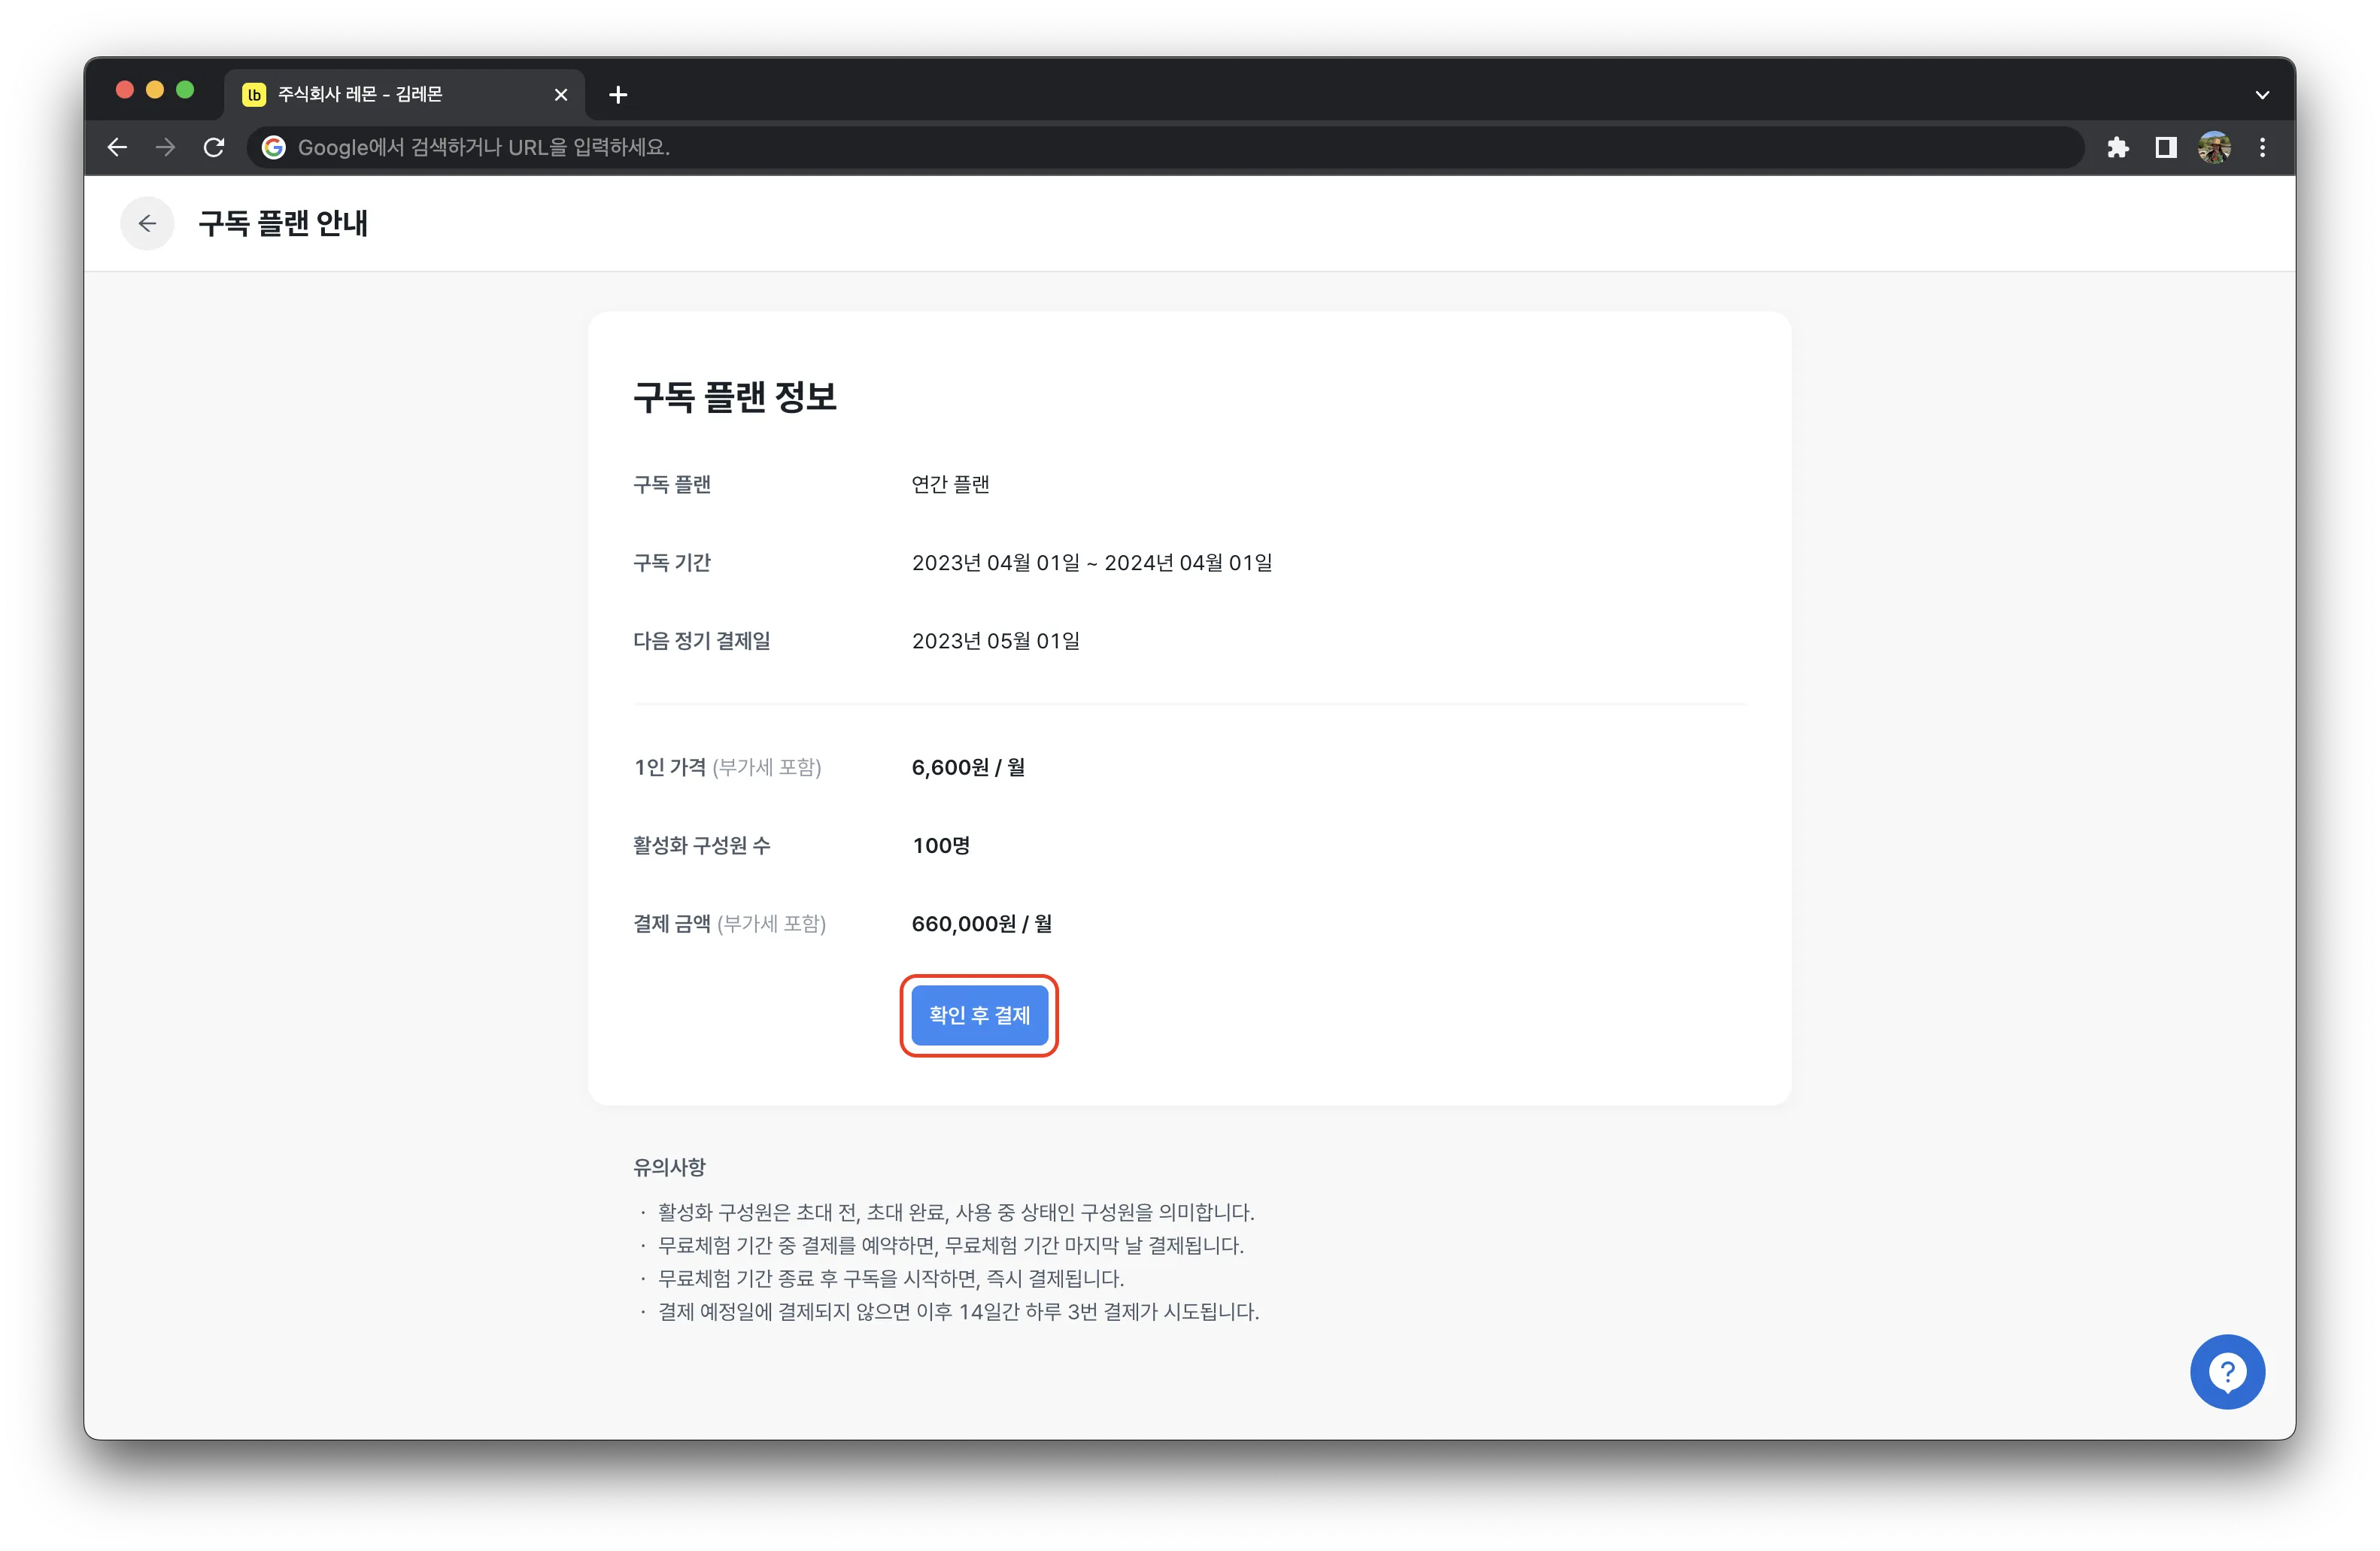Open a new browser tab
This screenshot has height=1551, width=2380.
click(618, 94)
